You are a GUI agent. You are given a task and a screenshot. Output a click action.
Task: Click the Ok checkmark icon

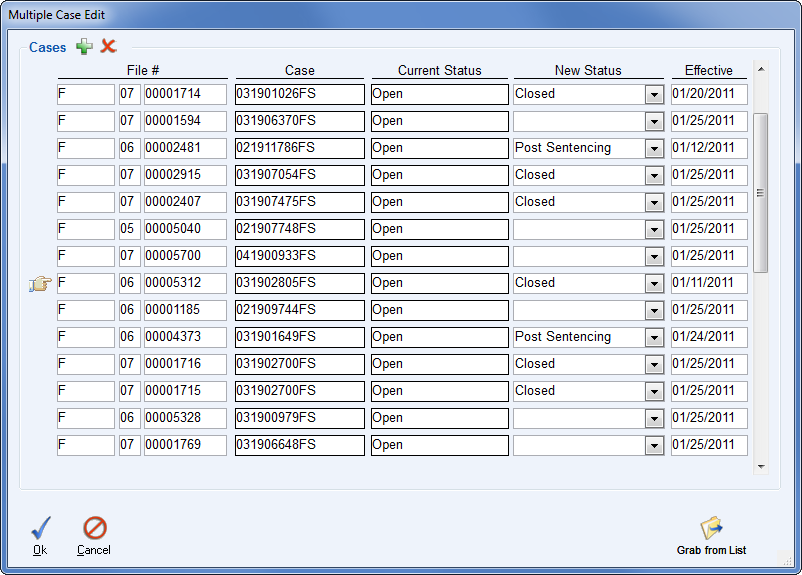(41, 528)
